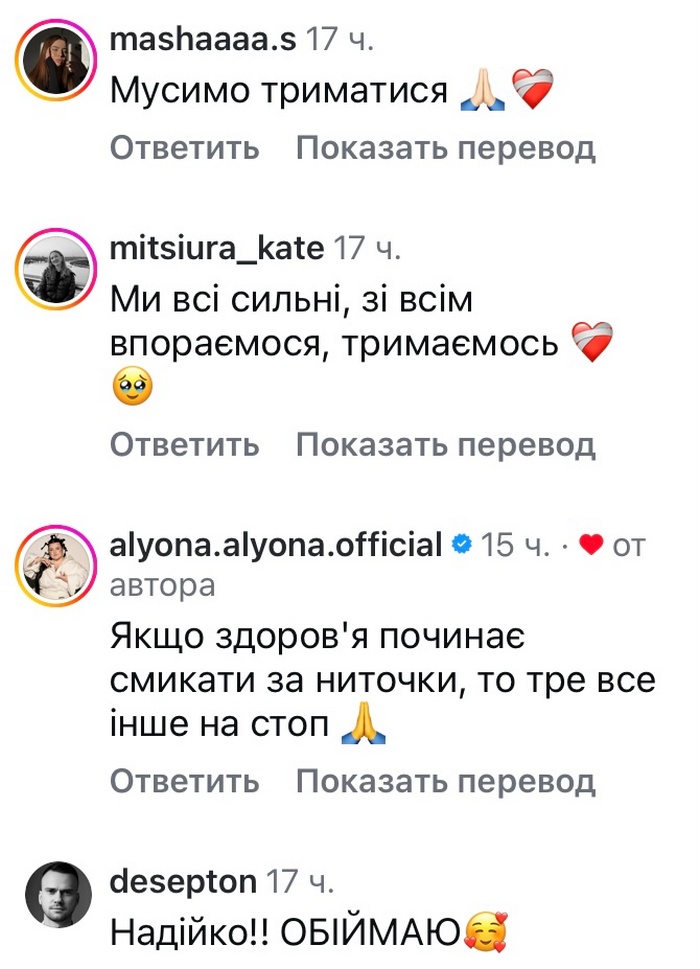Click the smiling hearts emoji after ОБІЙМАЮ
Screen dimensions: 700x969
tap(486, 933)
